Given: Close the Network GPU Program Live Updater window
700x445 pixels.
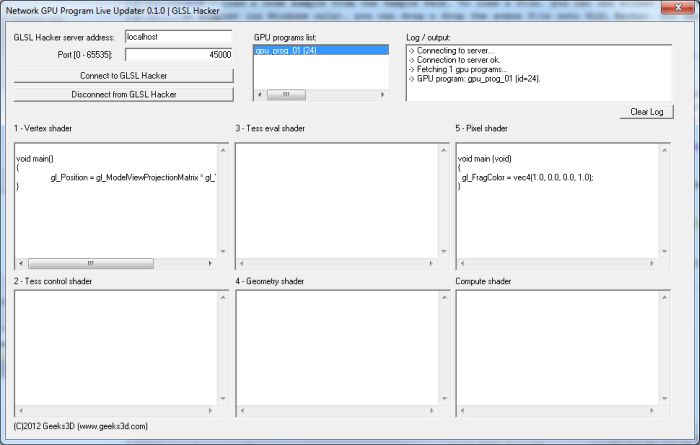Looking at the screenshot, I should 678,7.
